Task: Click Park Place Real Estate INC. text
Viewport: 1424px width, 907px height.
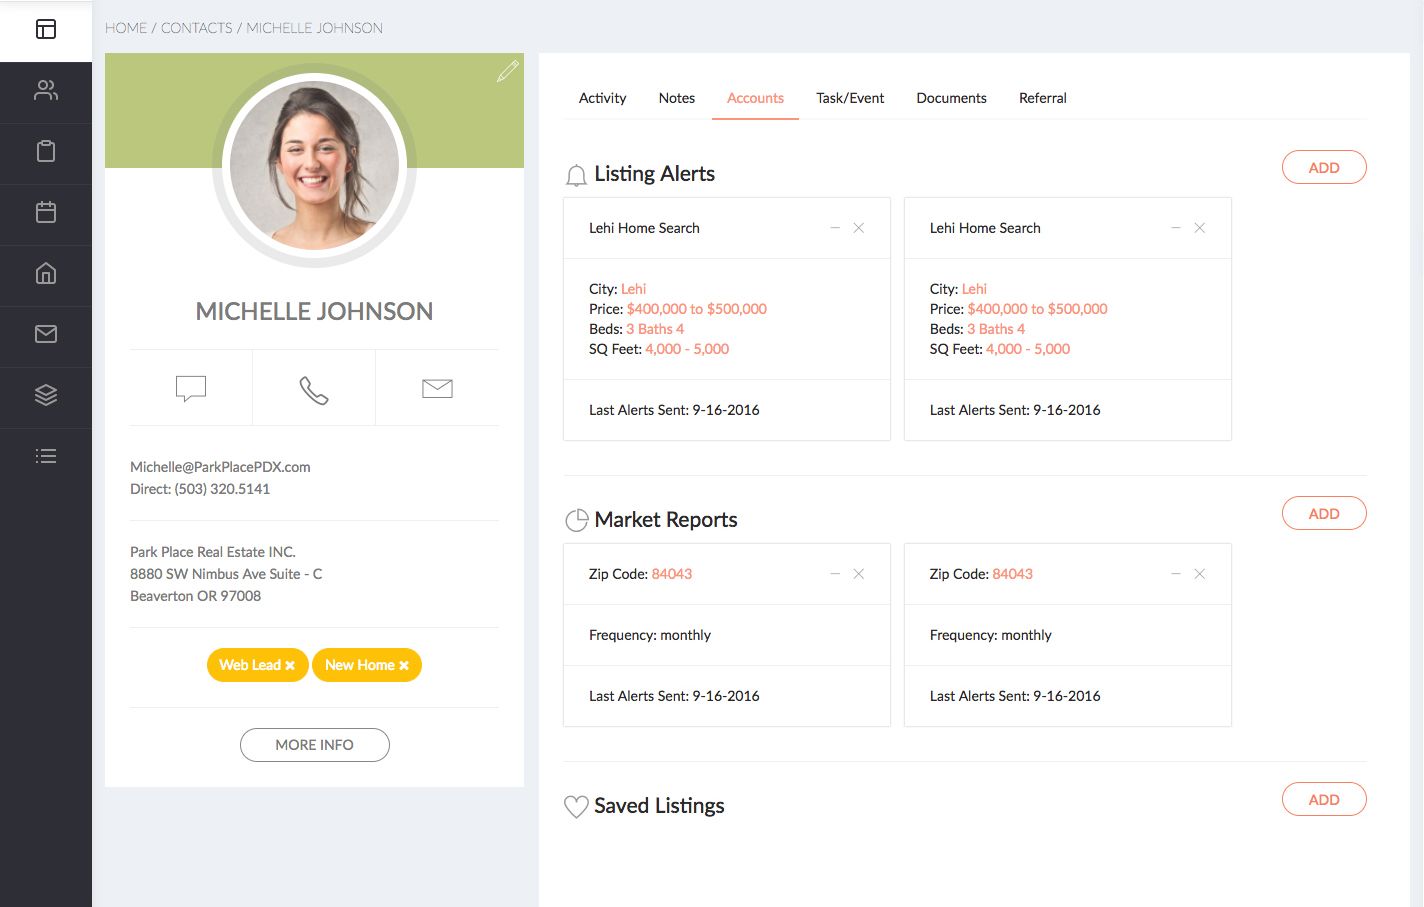Action: [213, 552]
